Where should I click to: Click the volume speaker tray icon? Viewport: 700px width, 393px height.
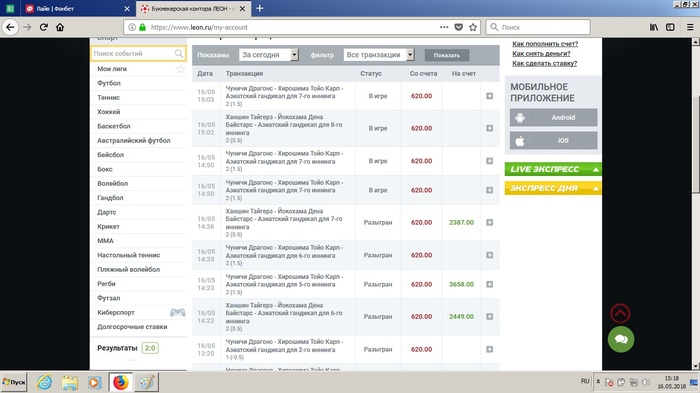[x=646, y=382]
